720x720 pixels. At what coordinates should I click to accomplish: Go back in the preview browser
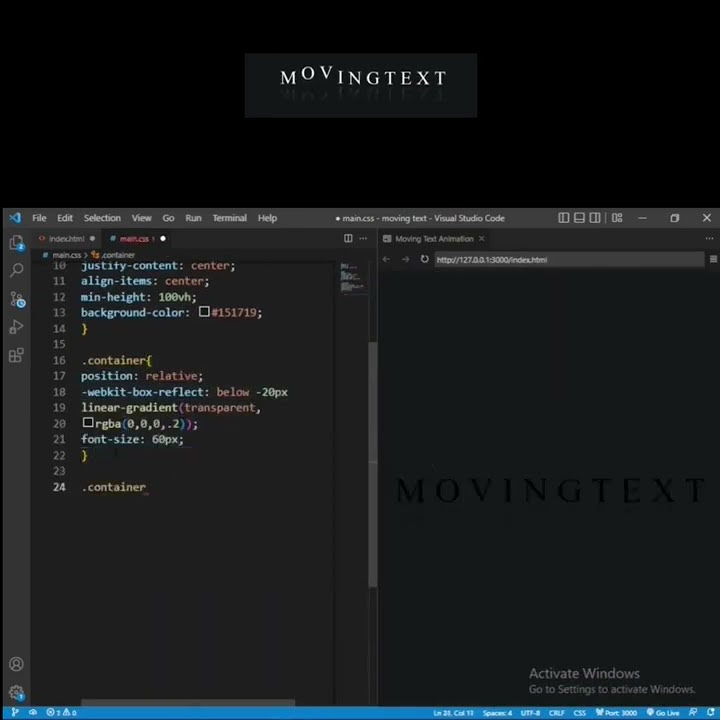click(x=386, y=259)
